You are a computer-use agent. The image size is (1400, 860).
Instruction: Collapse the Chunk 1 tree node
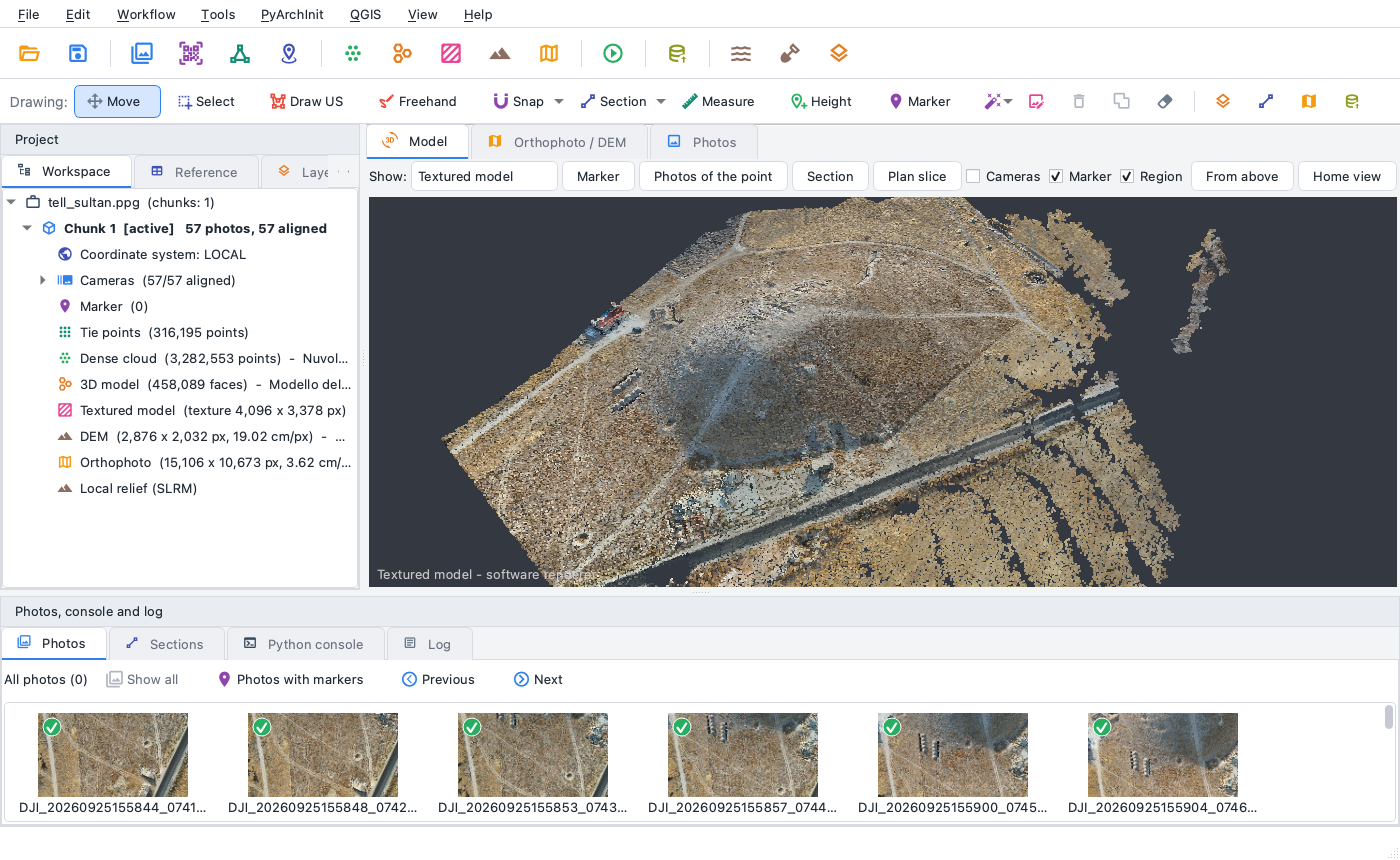(28, 228)
